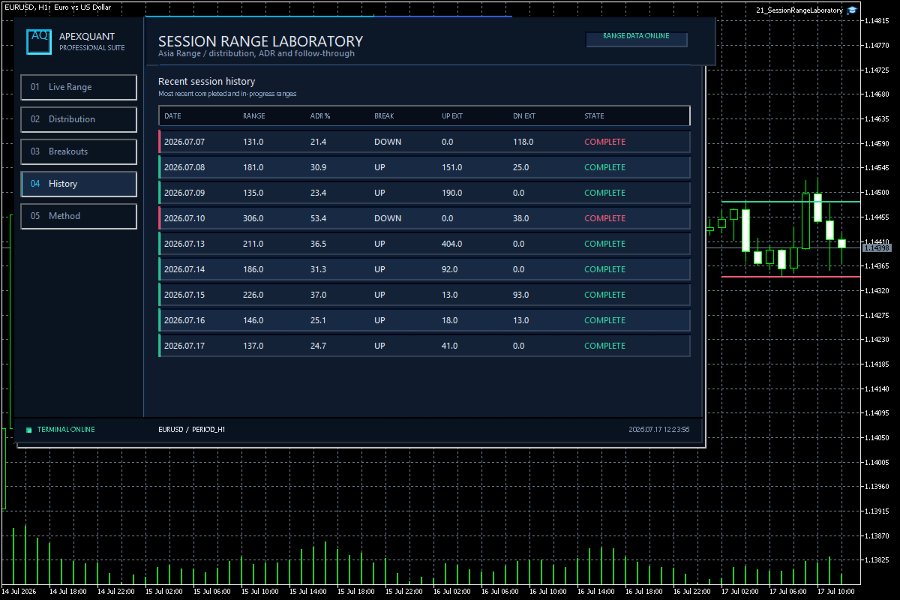
Task: Click the green upper range line on the chart
Action: click(790, 202)
